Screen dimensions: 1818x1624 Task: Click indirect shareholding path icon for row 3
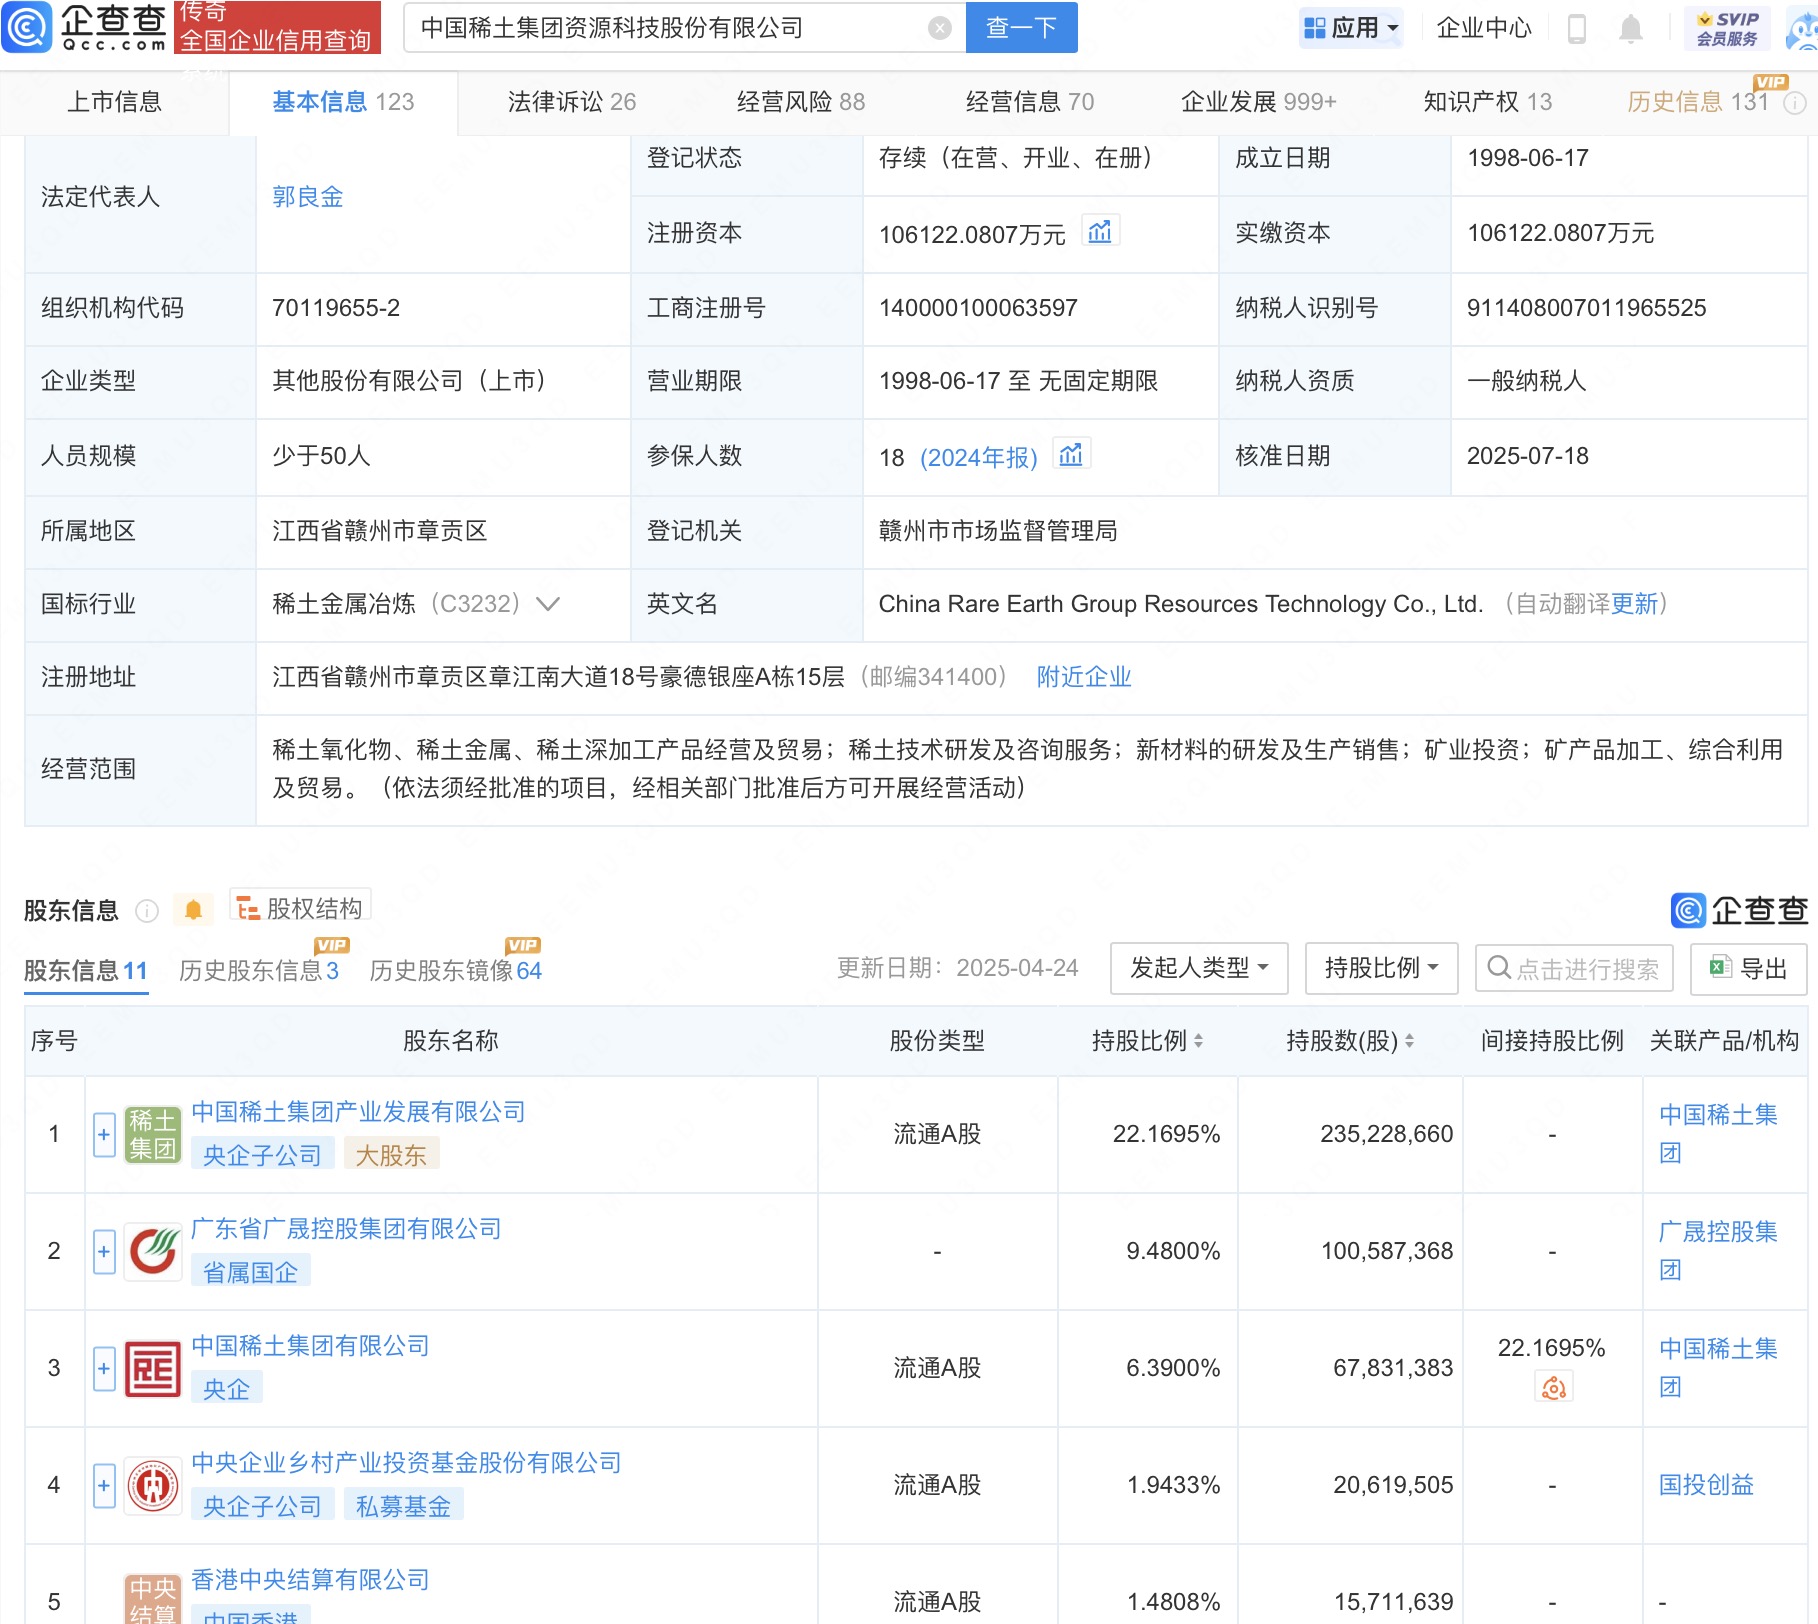[x=1553, y=1387]
